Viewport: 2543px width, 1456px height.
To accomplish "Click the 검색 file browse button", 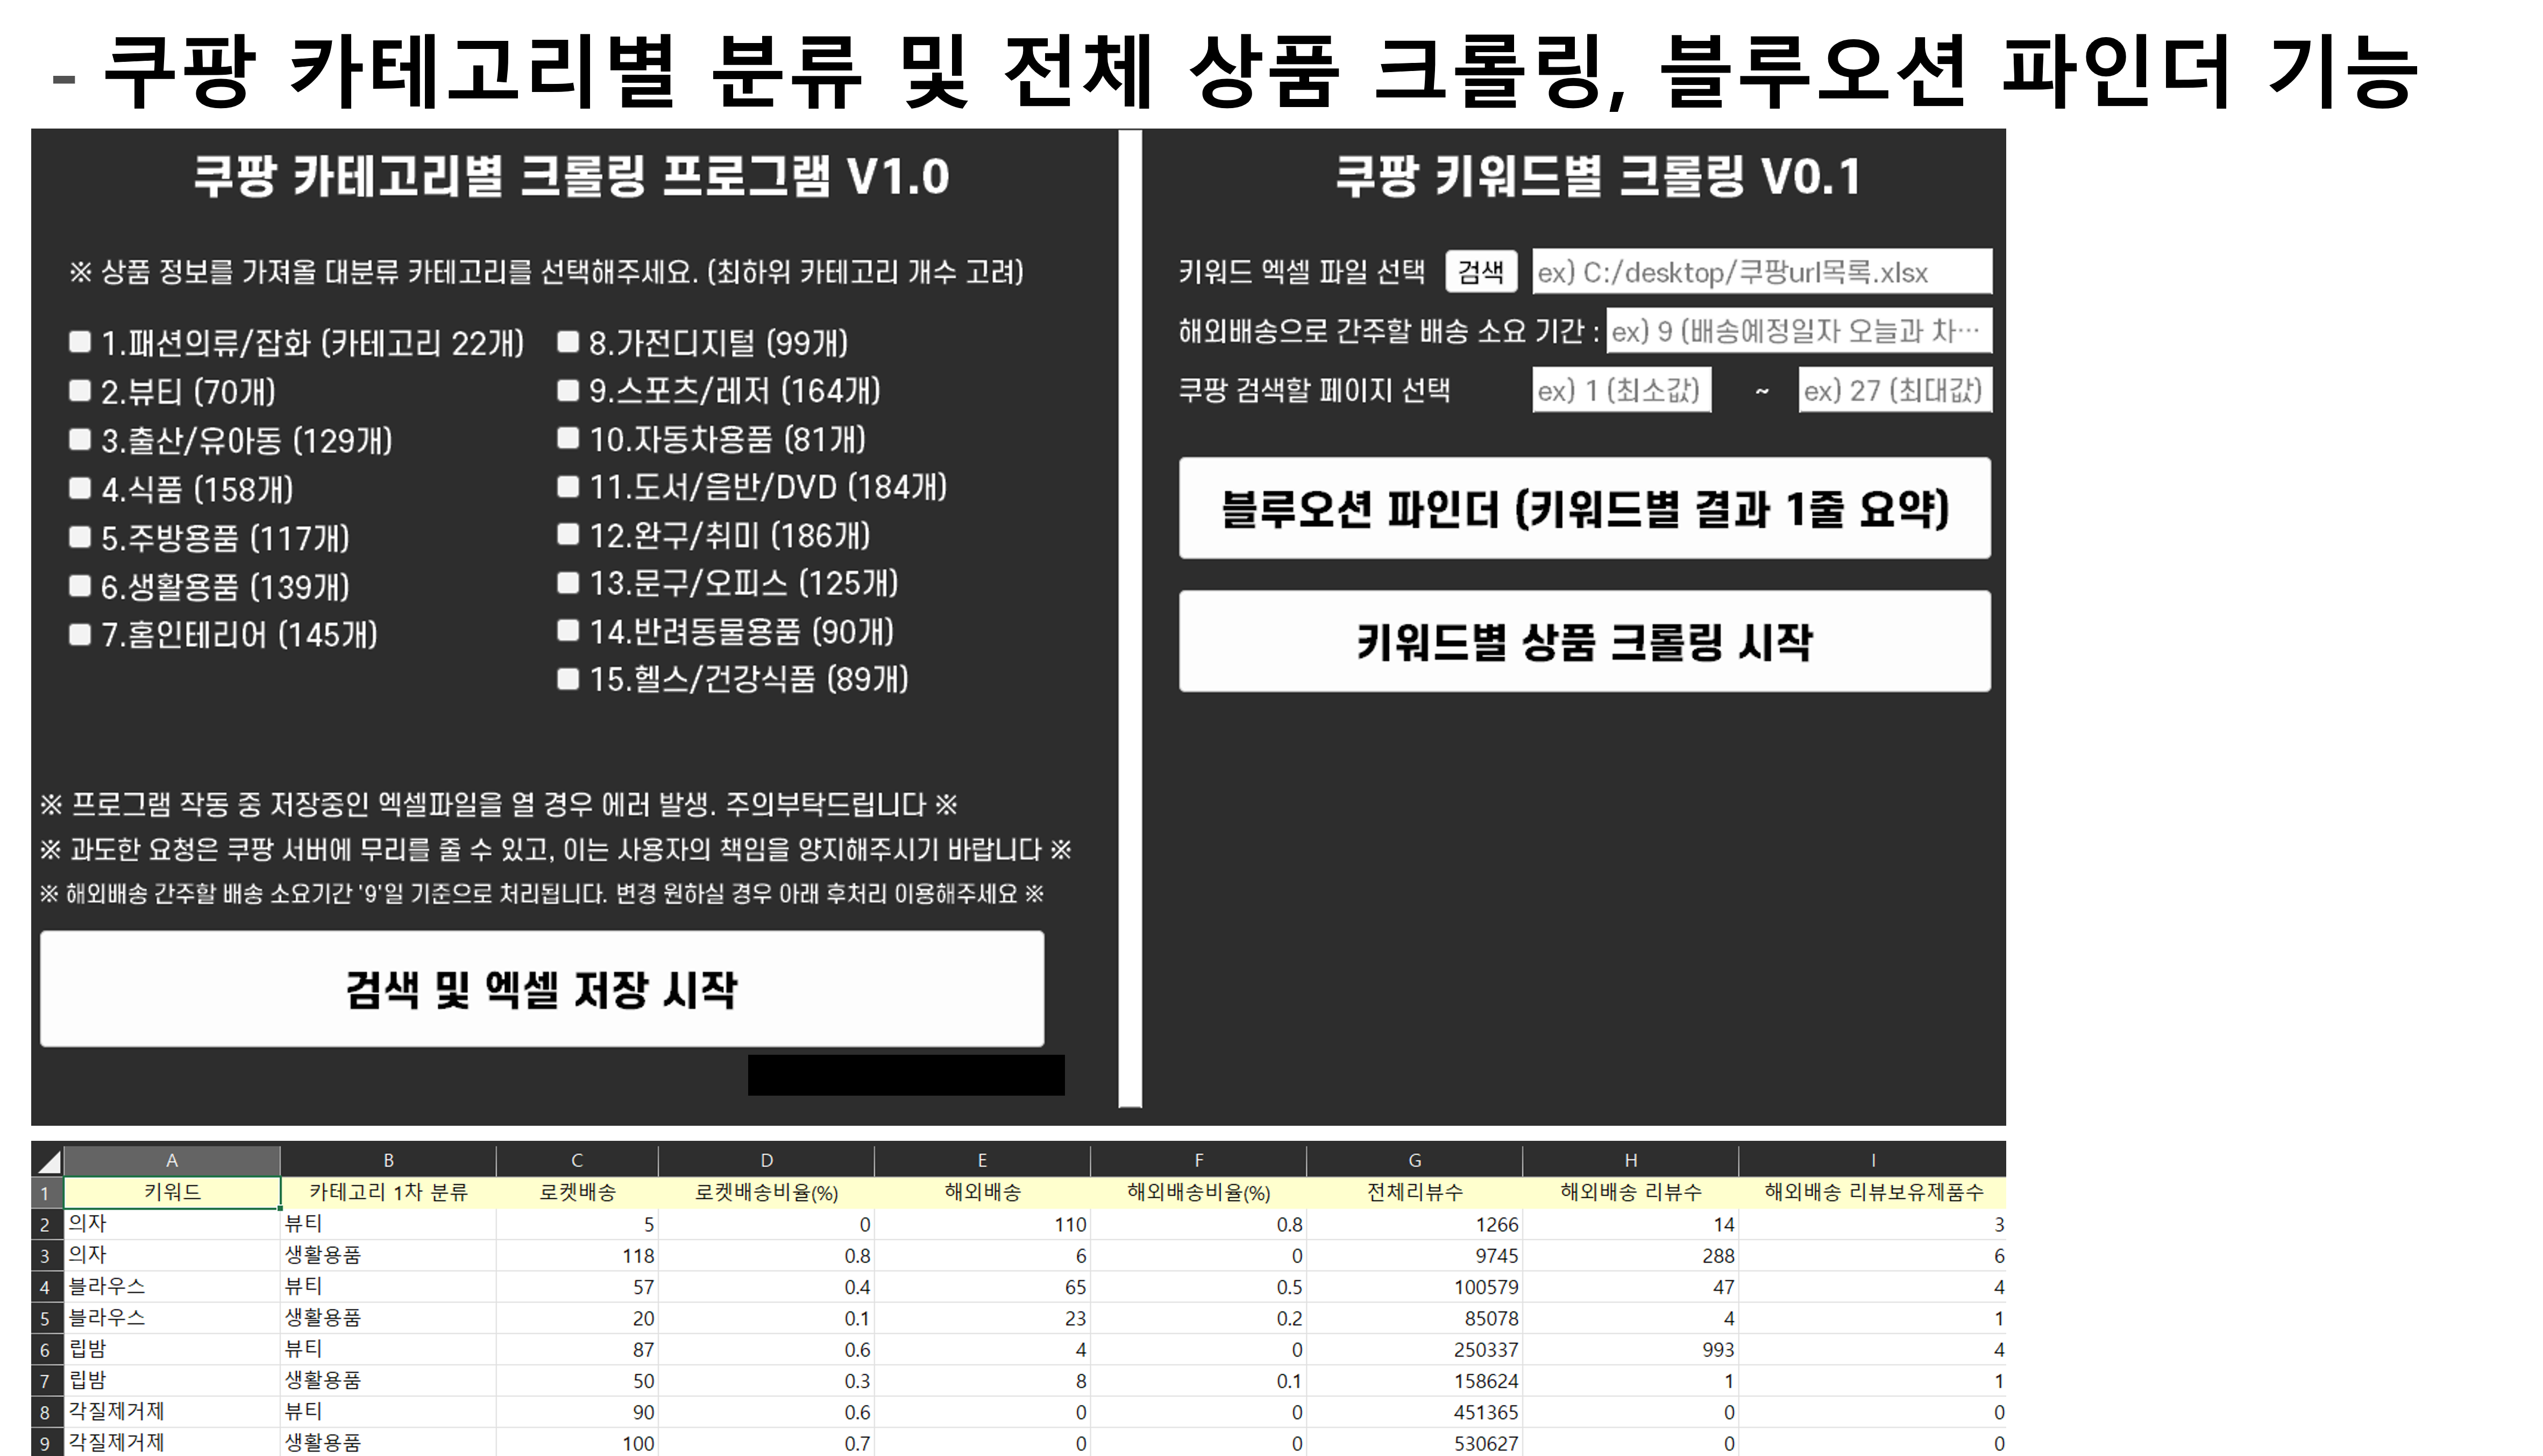I will click(1480, 272).
